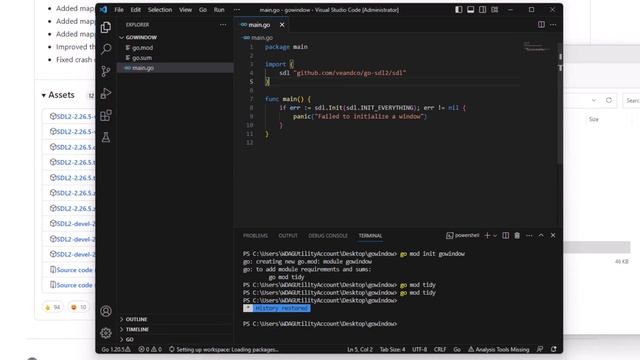Viewport: 640px width, 360px height.
Task: Open Customize Layout icon
Action: click(x=494, y=9)
